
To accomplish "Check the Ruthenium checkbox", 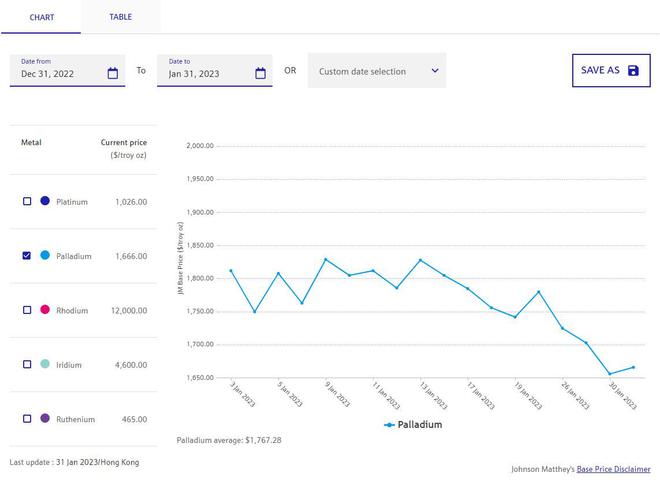I will coord(27,418).
